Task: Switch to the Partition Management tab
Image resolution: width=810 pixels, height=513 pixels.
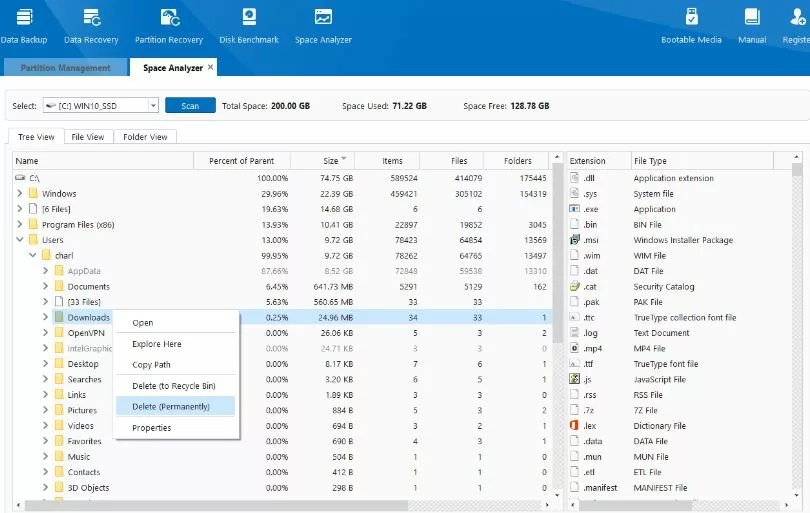Action: [65, 68]
